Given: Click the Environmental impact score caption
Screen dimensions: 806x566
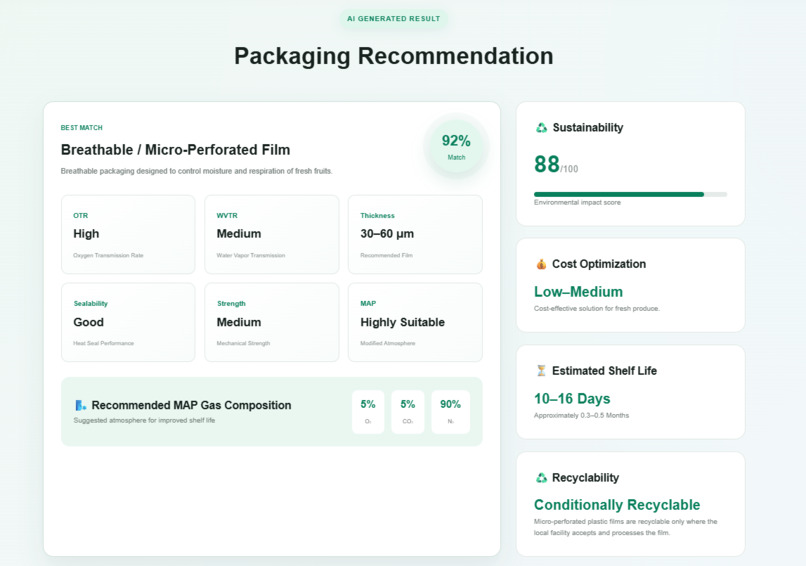Looking at the screenshot, I should coord(577,203).
